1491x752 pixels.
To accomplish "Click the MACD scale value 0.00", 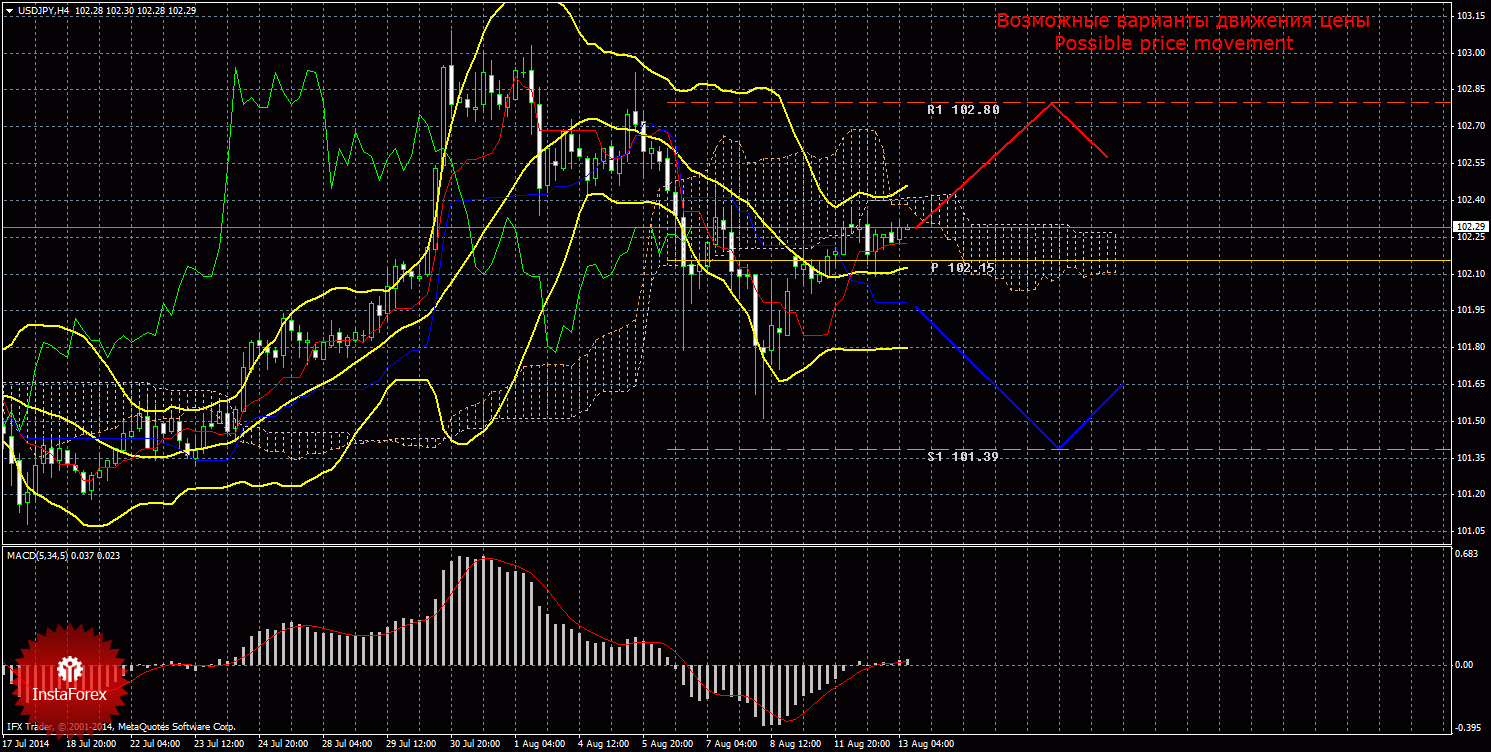I will tap(1463, 665).
